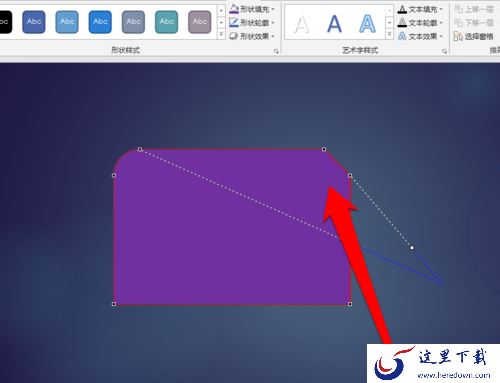
Task: Open the 形状填充 shape fill dropdown
Action: tap(252, 9)
